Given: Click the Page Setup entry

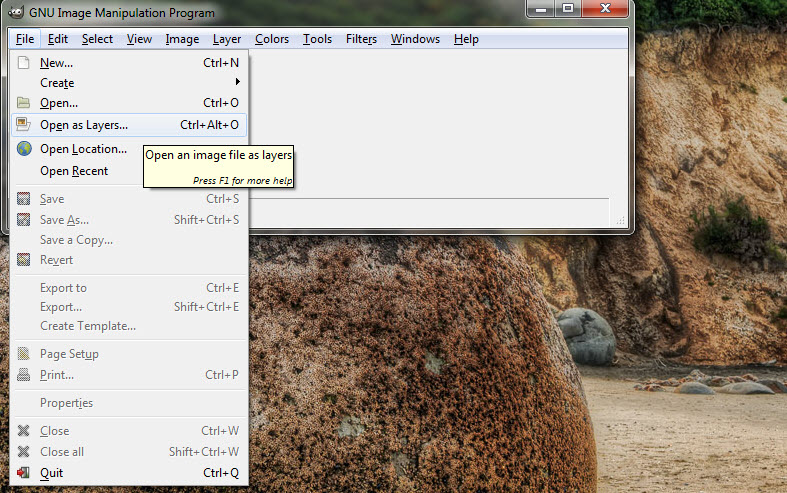Looking at the screenshot, I should pos(129,354).
